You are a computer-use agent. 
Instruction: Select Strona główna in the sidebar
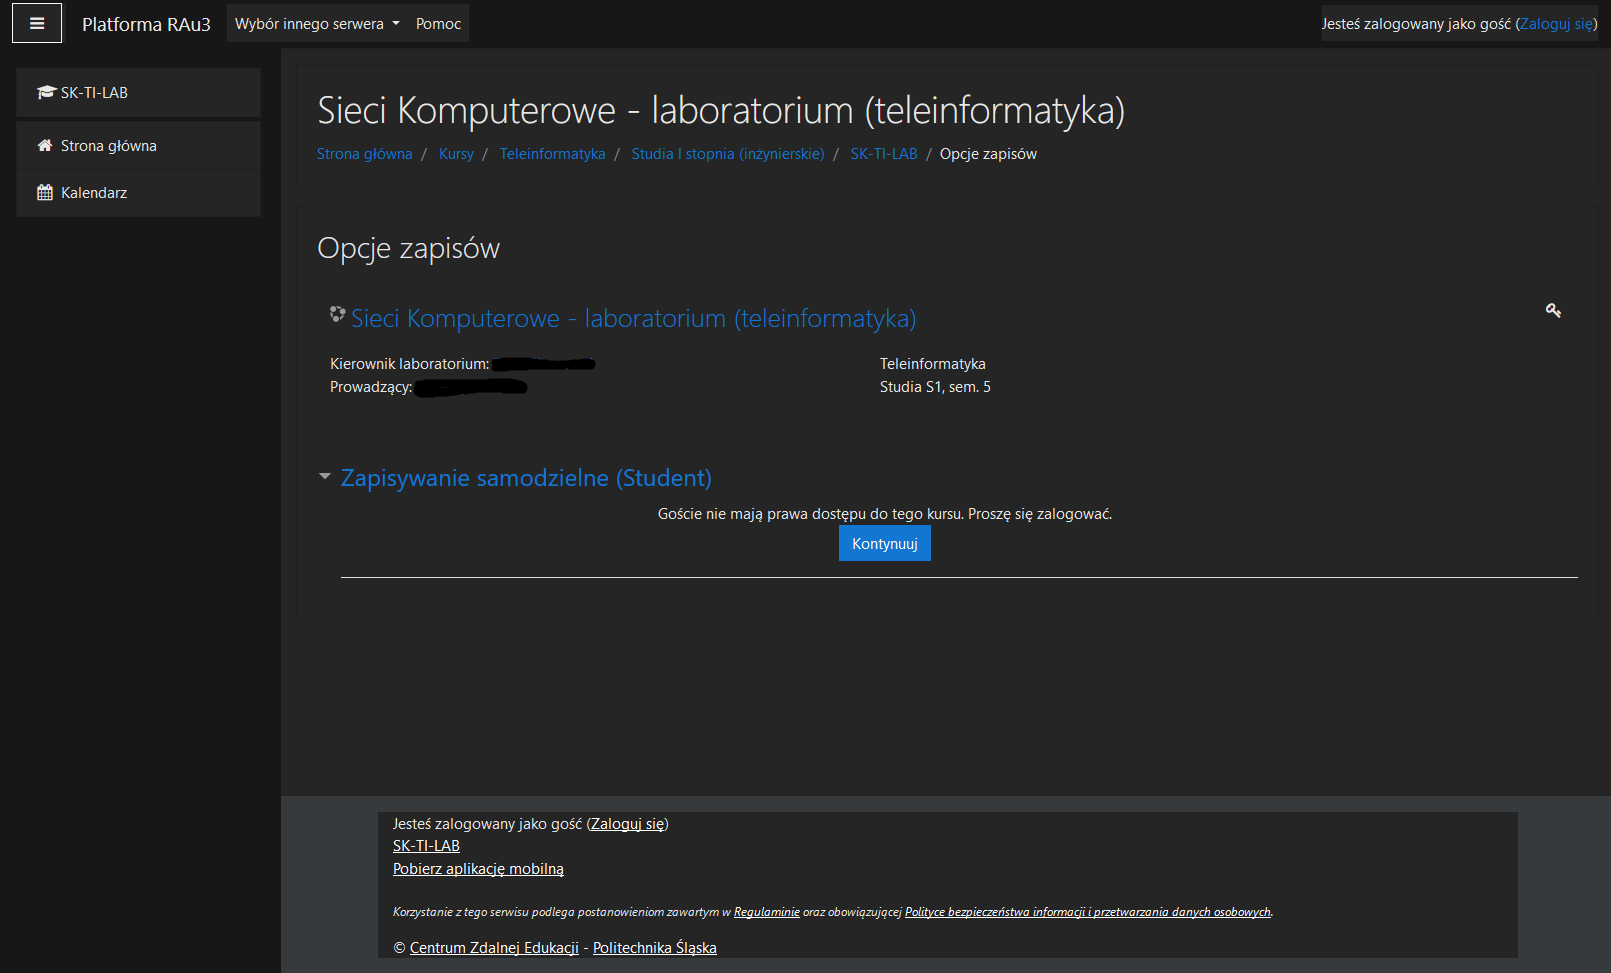pos(107,144)
